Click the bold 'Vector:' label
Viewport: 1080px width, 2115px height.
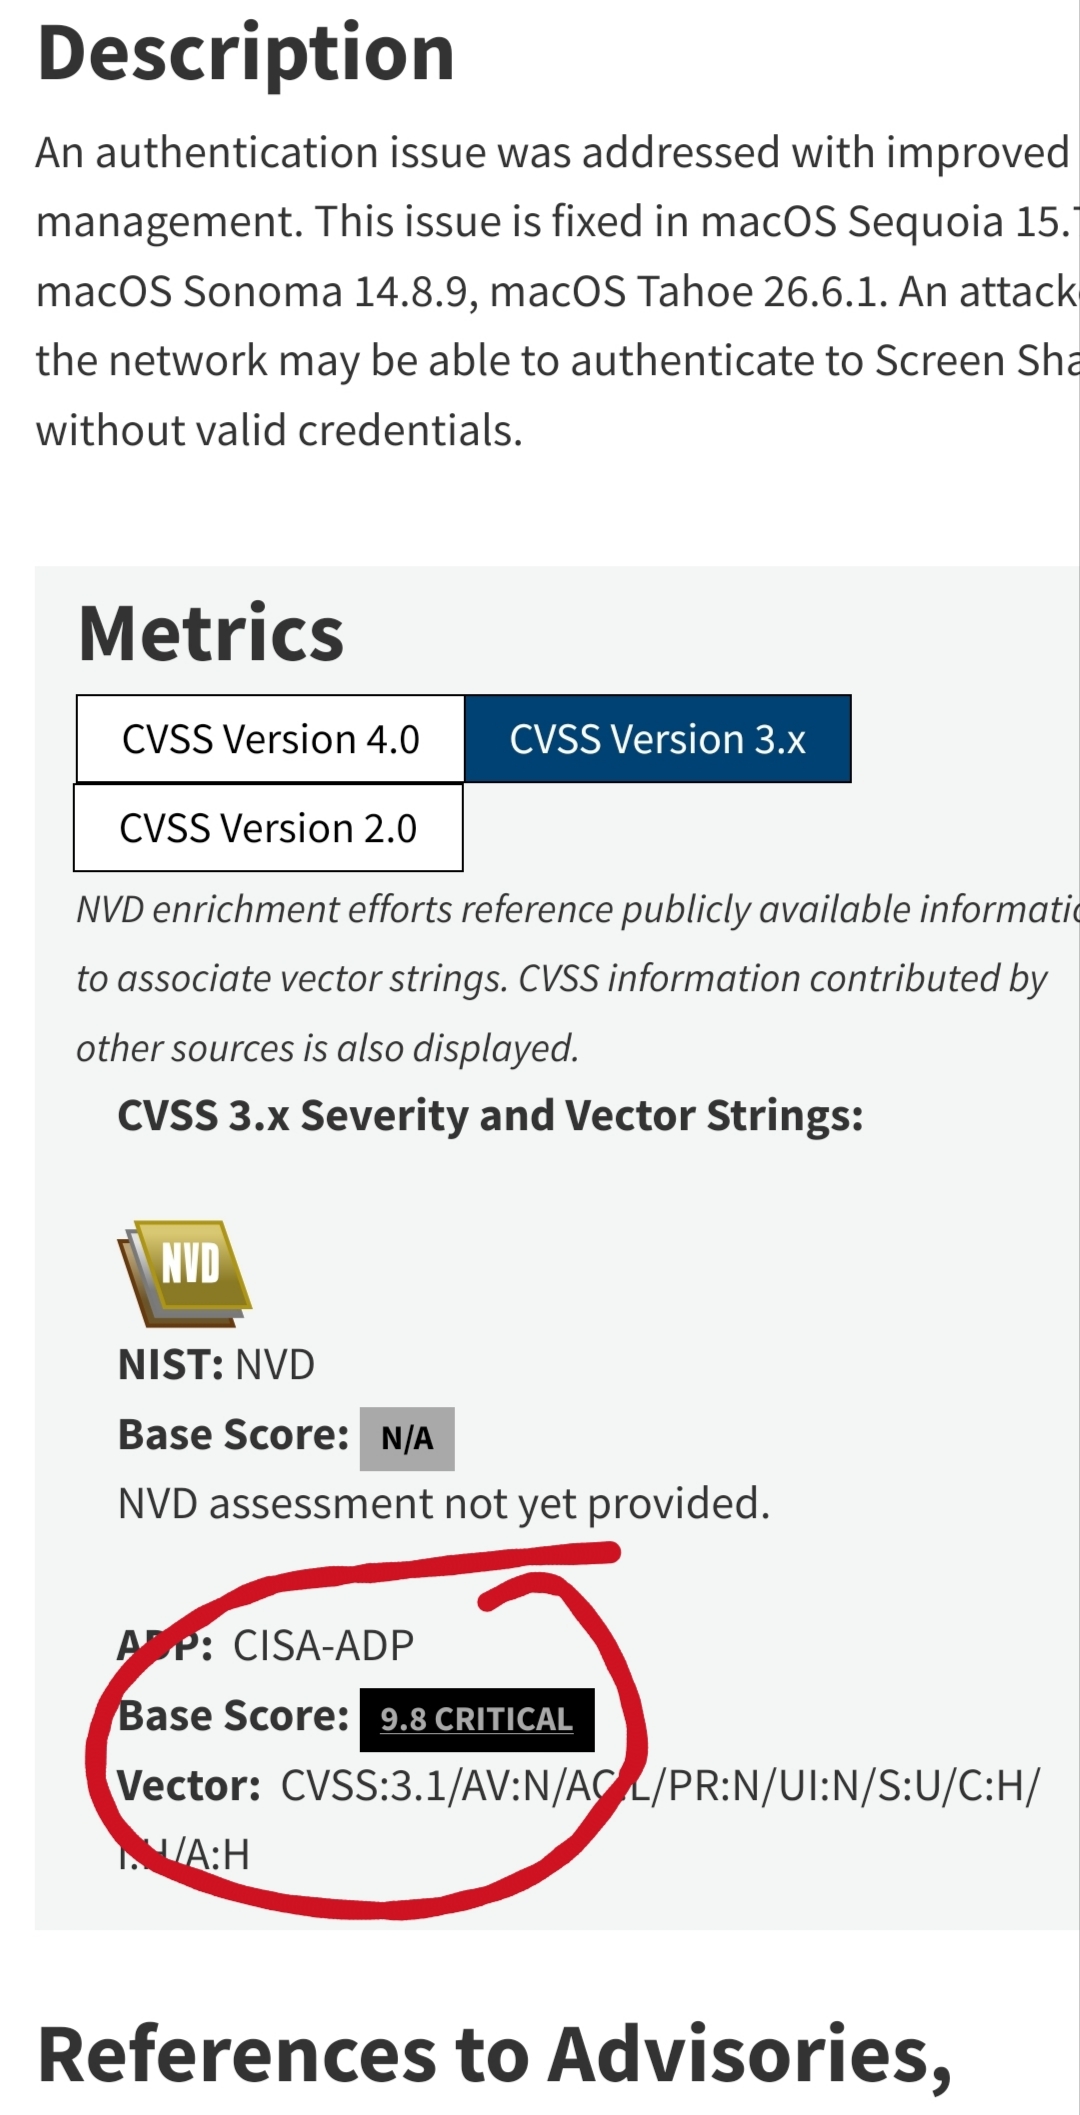(x=189, y=1785)
